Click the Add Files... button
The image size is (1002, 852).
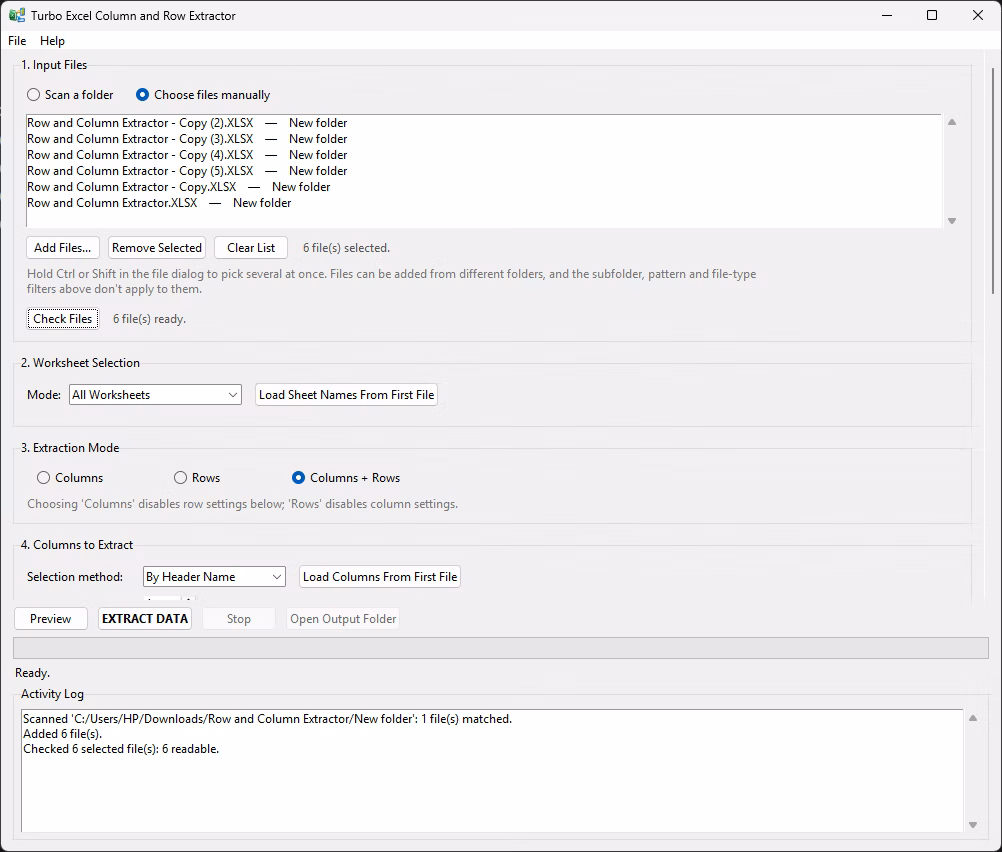[63, 247]
